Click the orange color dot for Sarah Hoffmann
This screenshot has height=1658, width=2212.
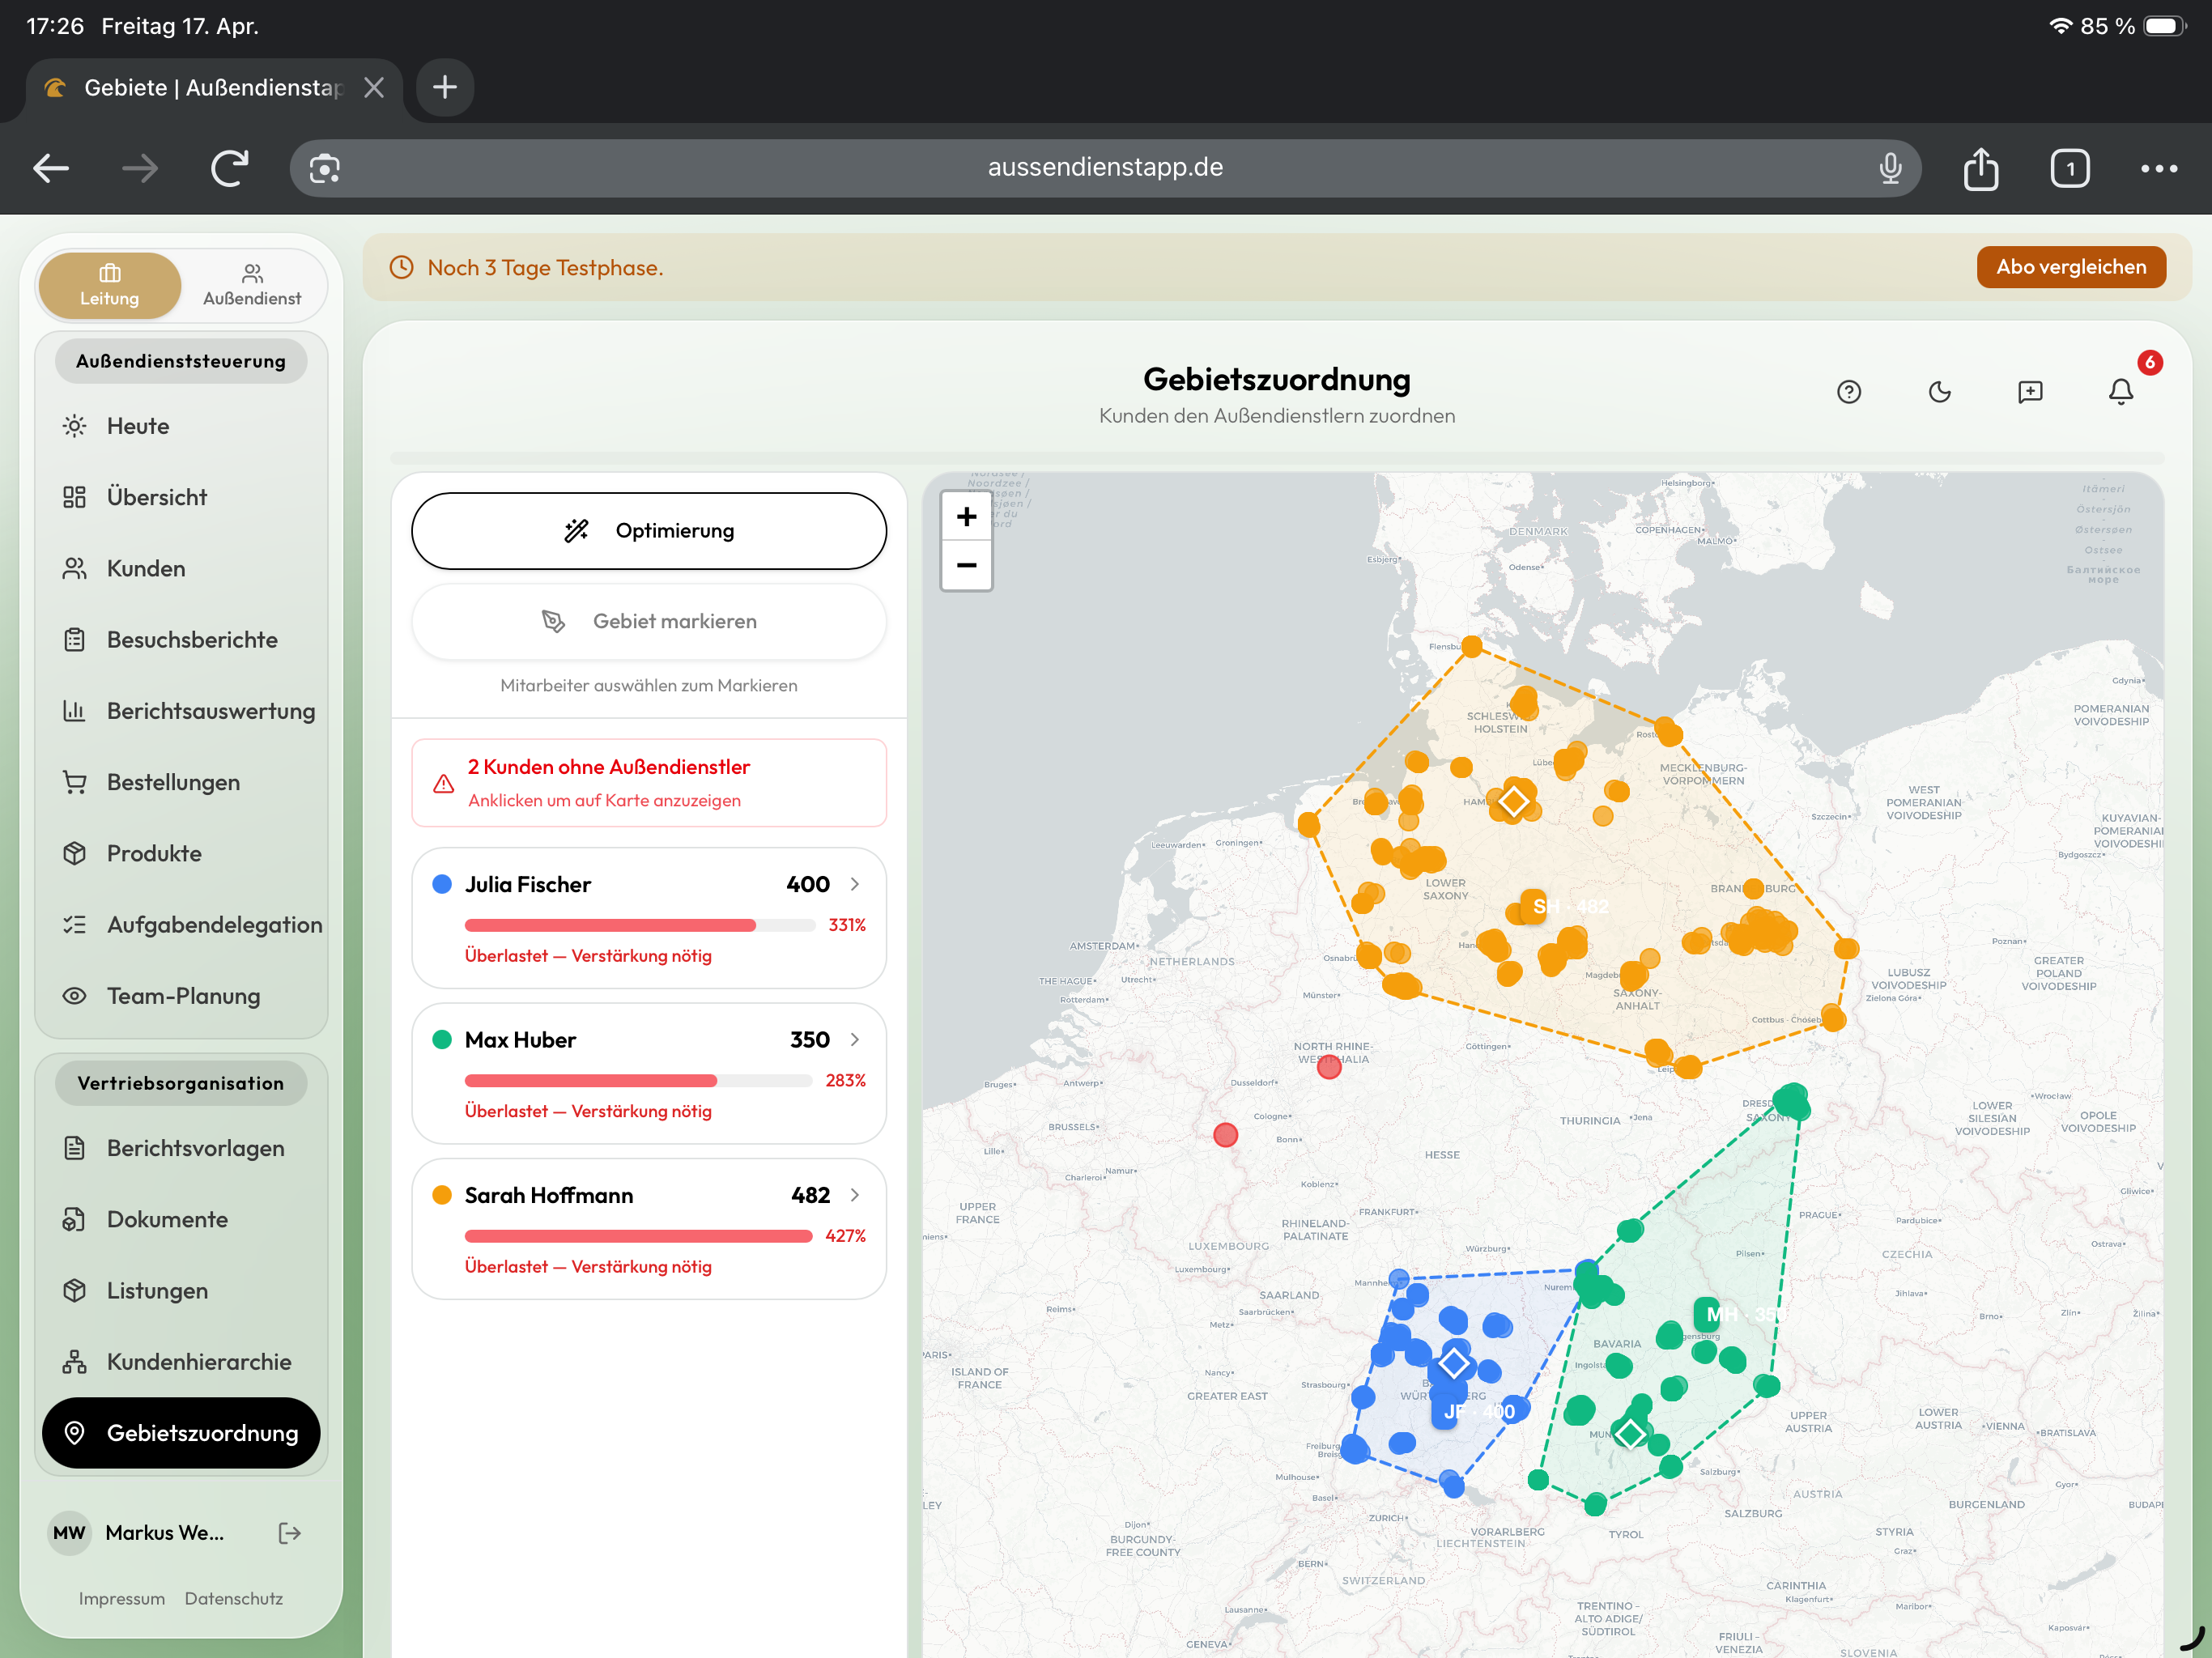(442, 1195)
